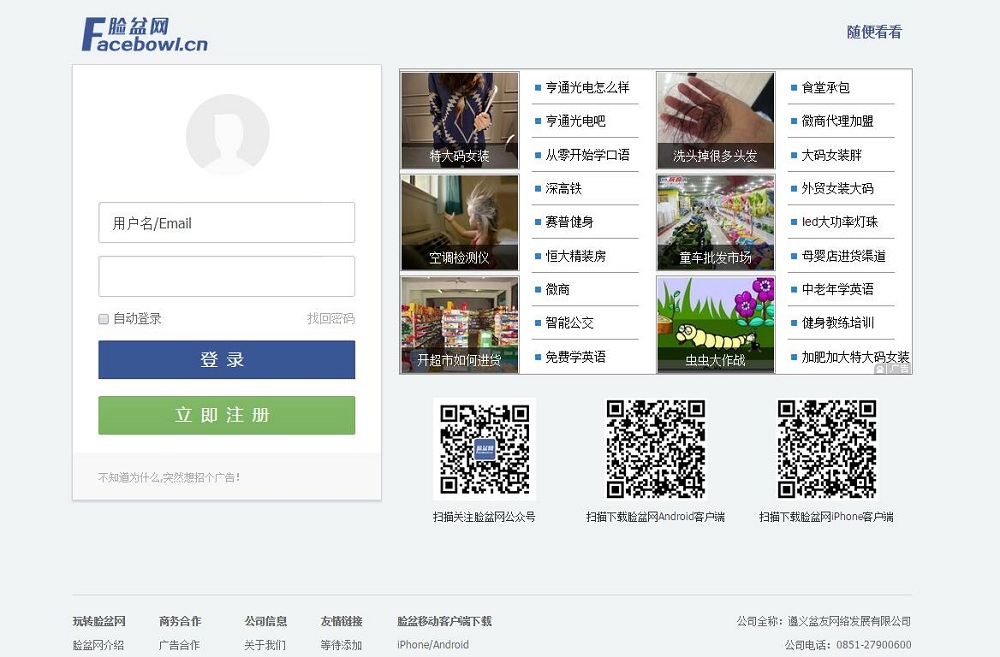Viewport: 1000px width, 657px height.
Task: Open the 食堂承包 link
Action: coord(825,87)
